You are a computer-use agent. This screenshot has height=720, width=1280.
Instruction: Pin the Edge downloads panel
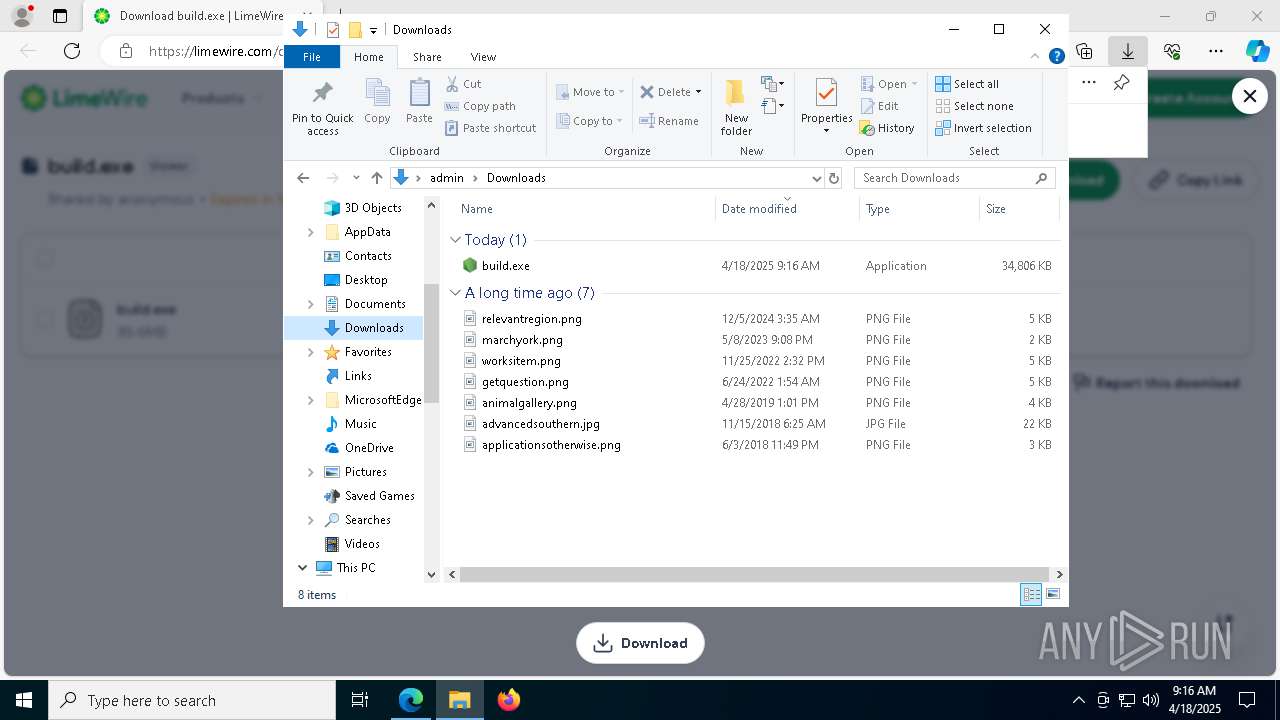click(1121, 83)
